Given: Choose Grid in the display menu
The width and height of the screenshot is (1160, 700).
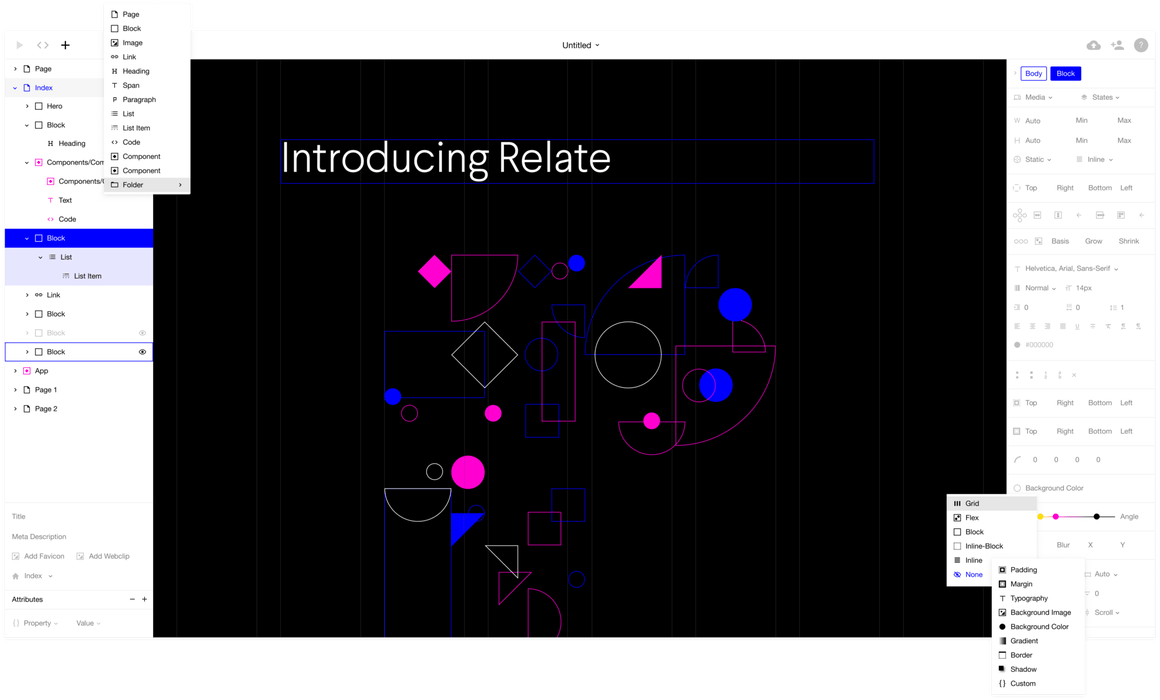Looking at the screenshot, I should pos(991,503).
